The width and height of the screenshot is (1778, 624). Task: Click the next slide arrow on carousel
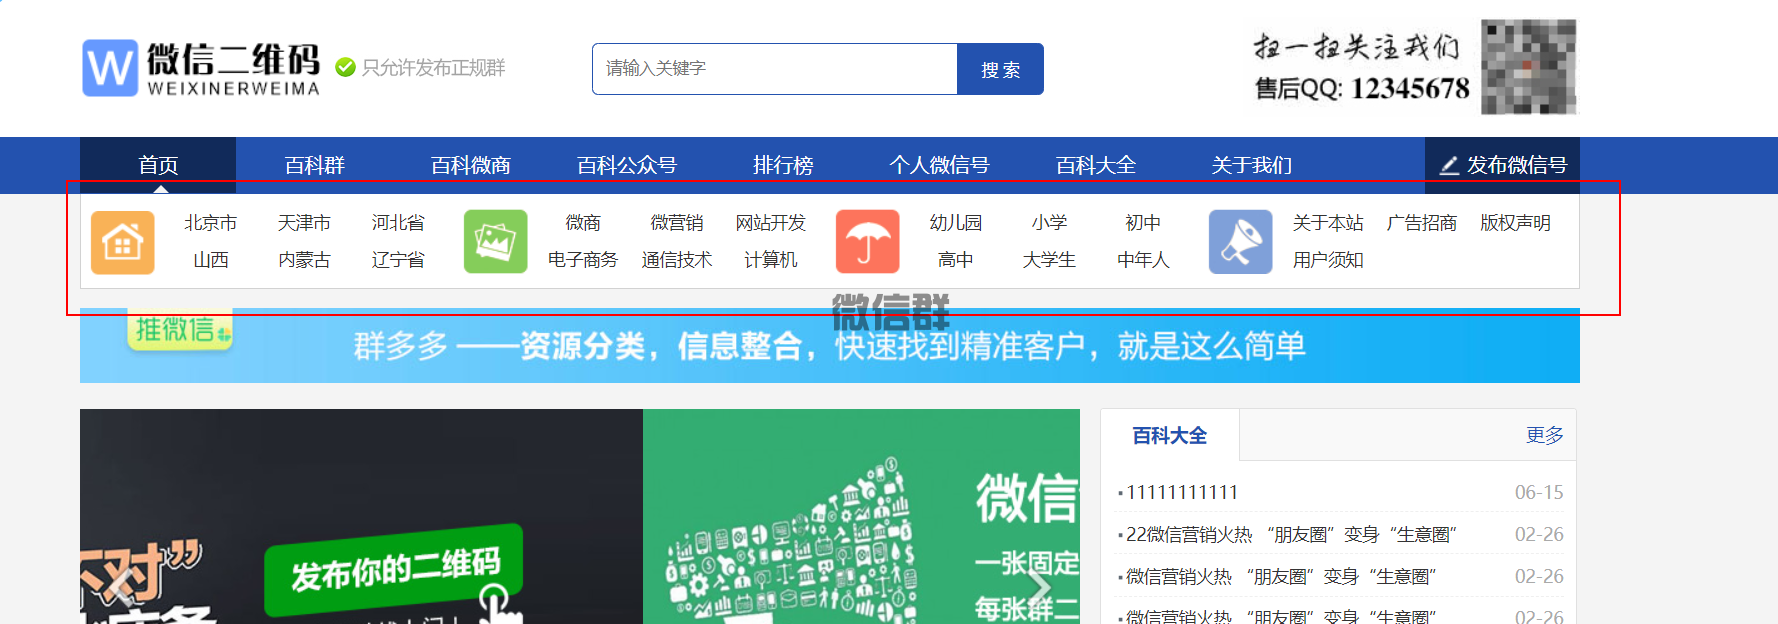(1039, 588)
